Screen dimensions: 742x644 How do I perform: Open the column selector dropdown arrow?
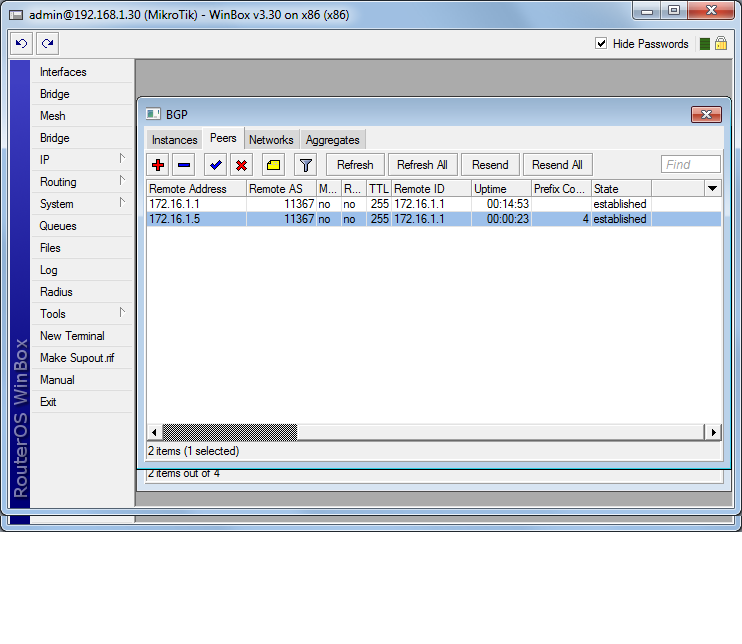712,188
